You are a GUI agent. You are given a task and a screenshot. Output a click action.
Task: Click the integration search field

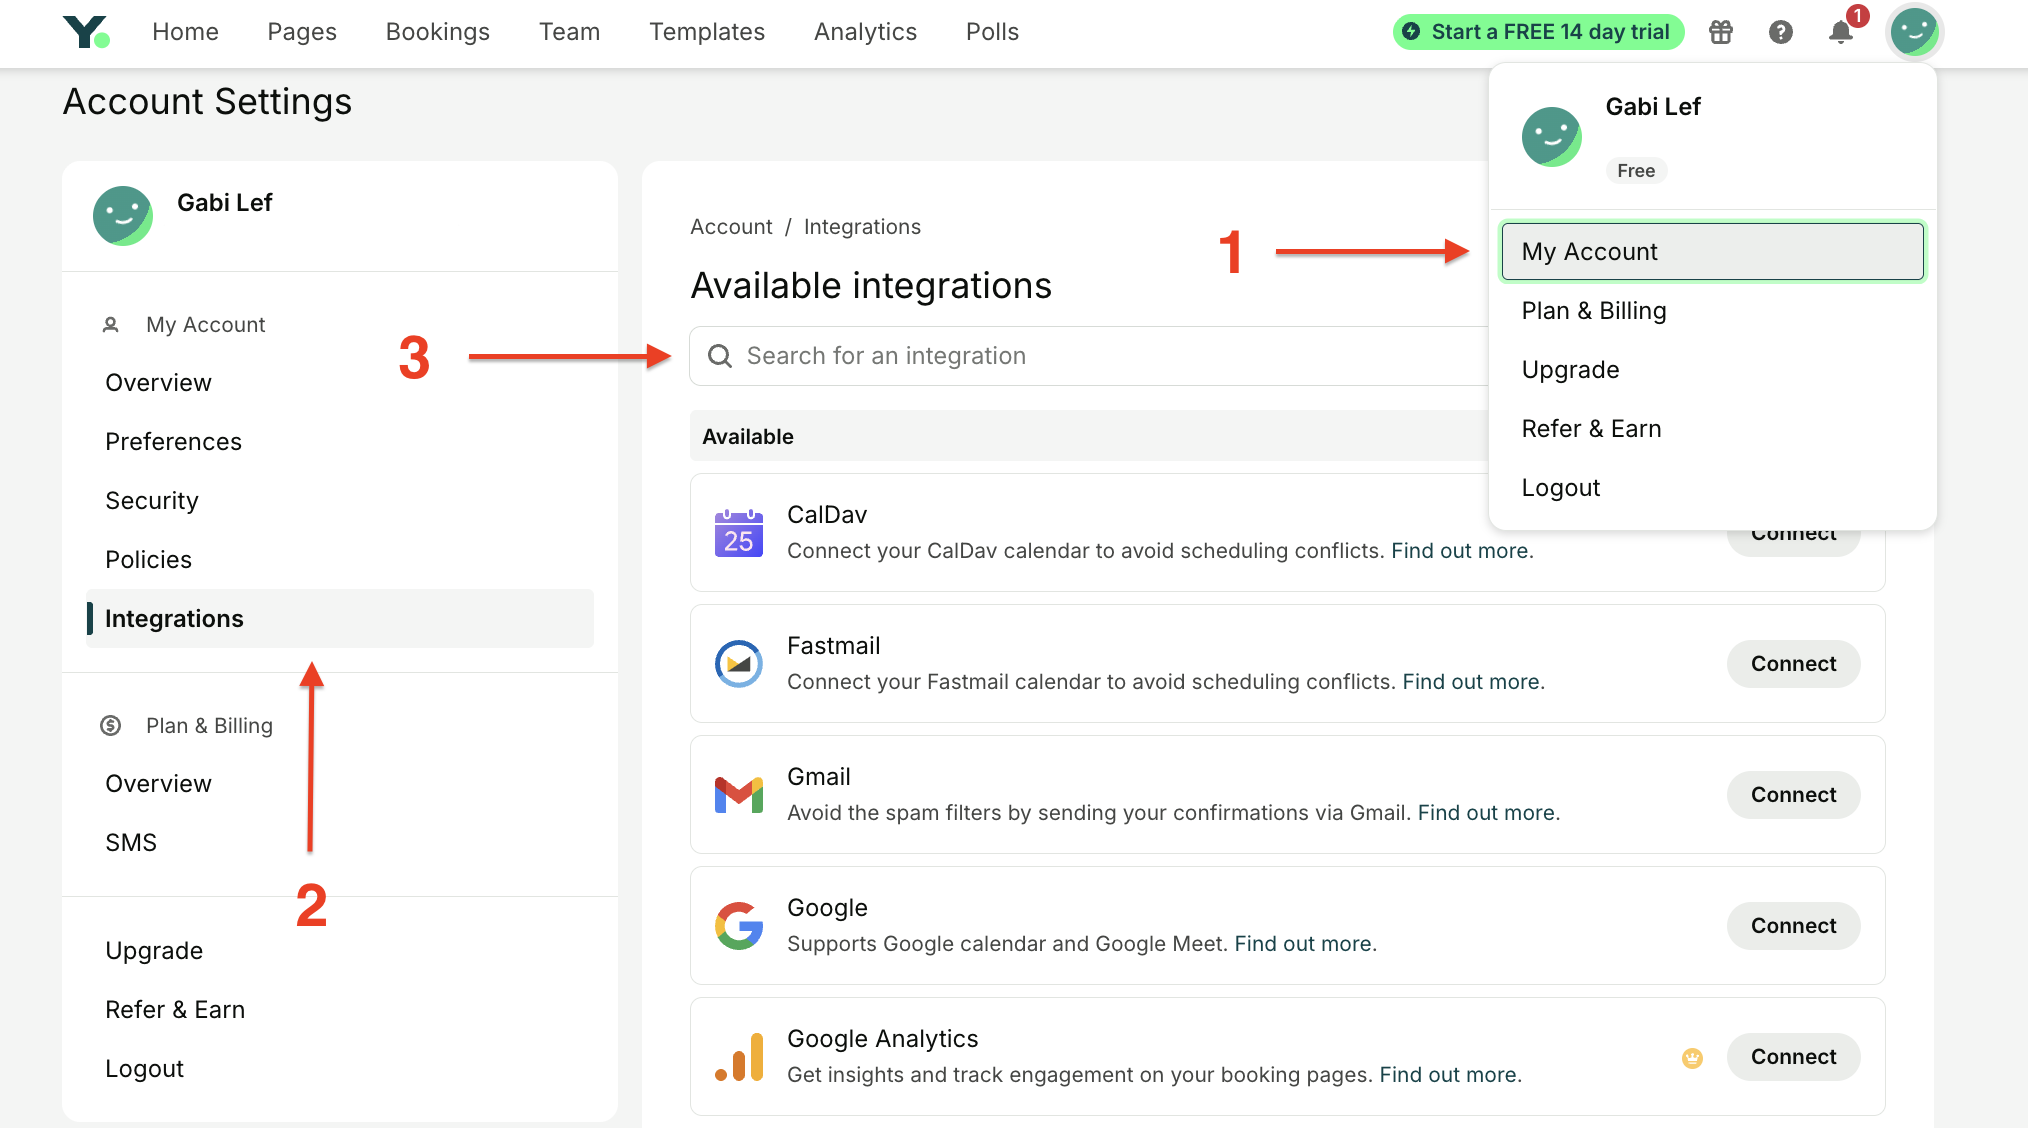(x=1000, y=356)
